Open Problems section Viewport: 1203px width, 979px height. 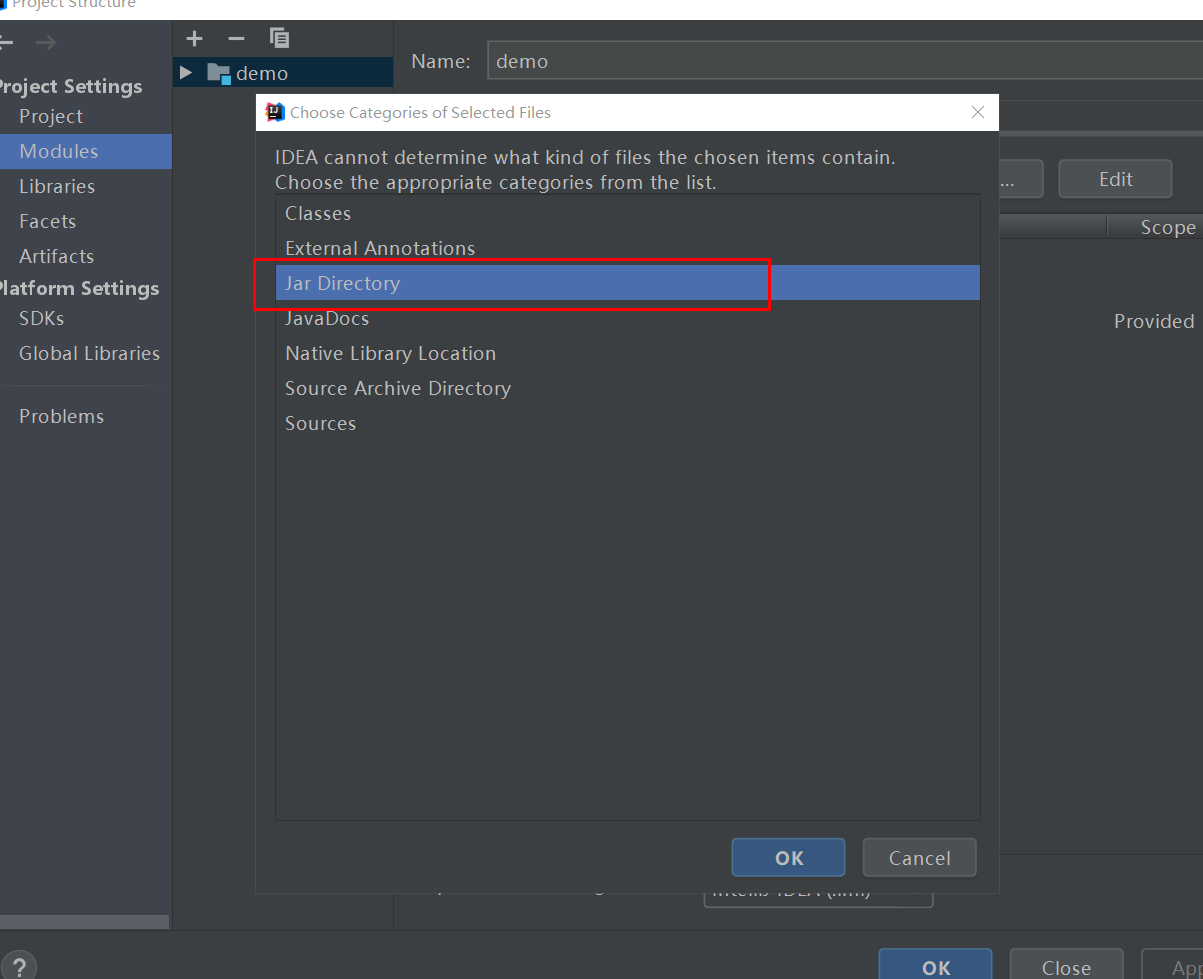click(x=61, y=416)
